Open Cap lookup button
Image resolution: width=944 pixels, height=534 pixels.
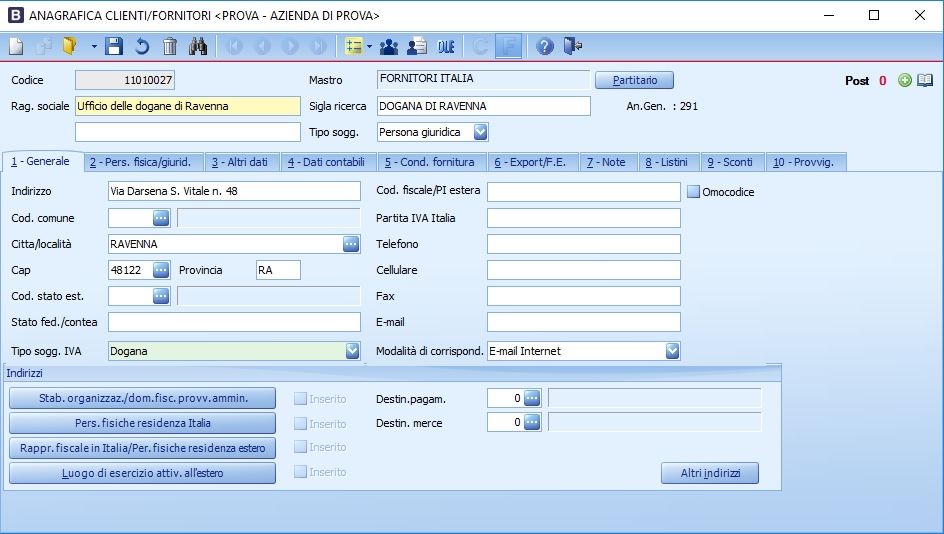(x=161, y=270)
